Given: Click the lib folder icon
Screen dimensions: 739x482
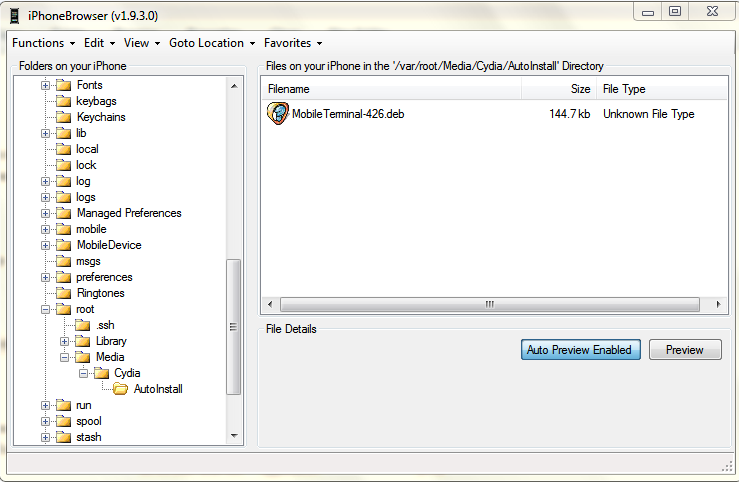Looking at the screenshot, I should coord(63,133).
